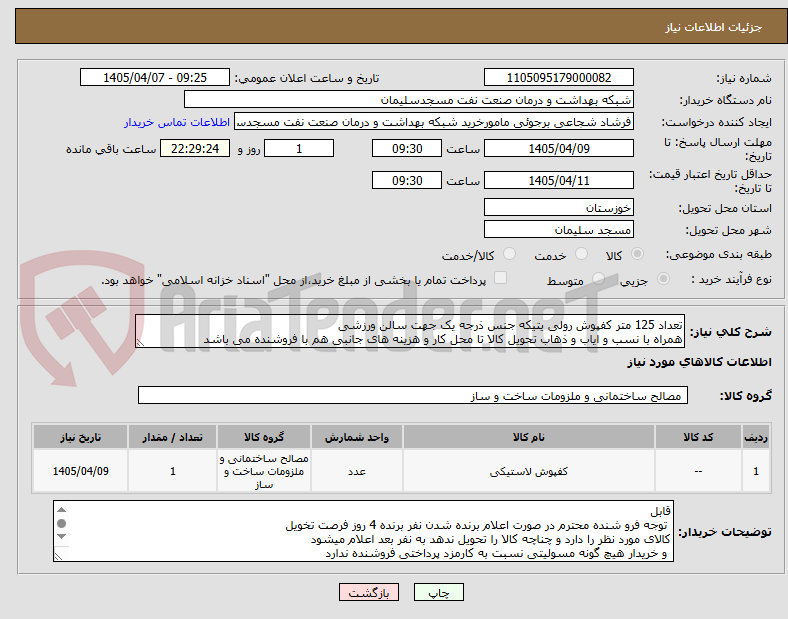The width and height of the screenshot is (788, 619).
Task: Click the واحد شمارش column header
Action: (x=357, y=437)
